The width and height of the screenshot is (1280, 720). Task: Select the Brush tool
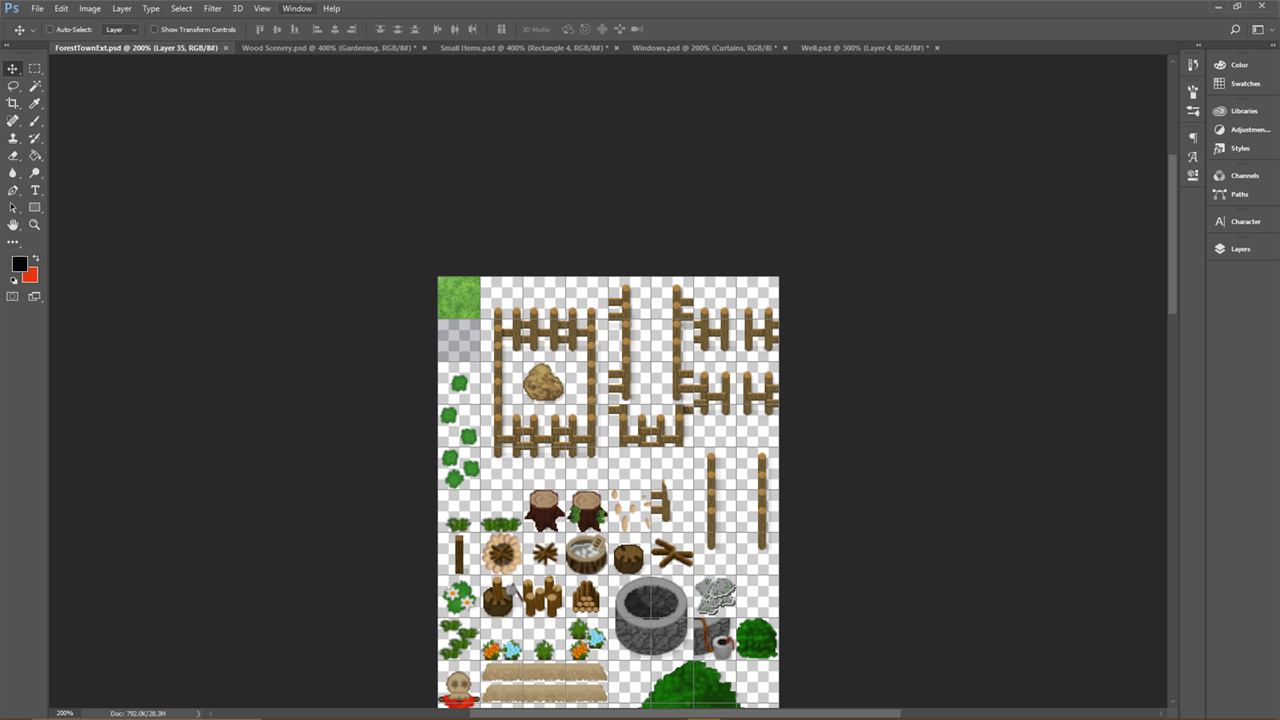[35, 121]
